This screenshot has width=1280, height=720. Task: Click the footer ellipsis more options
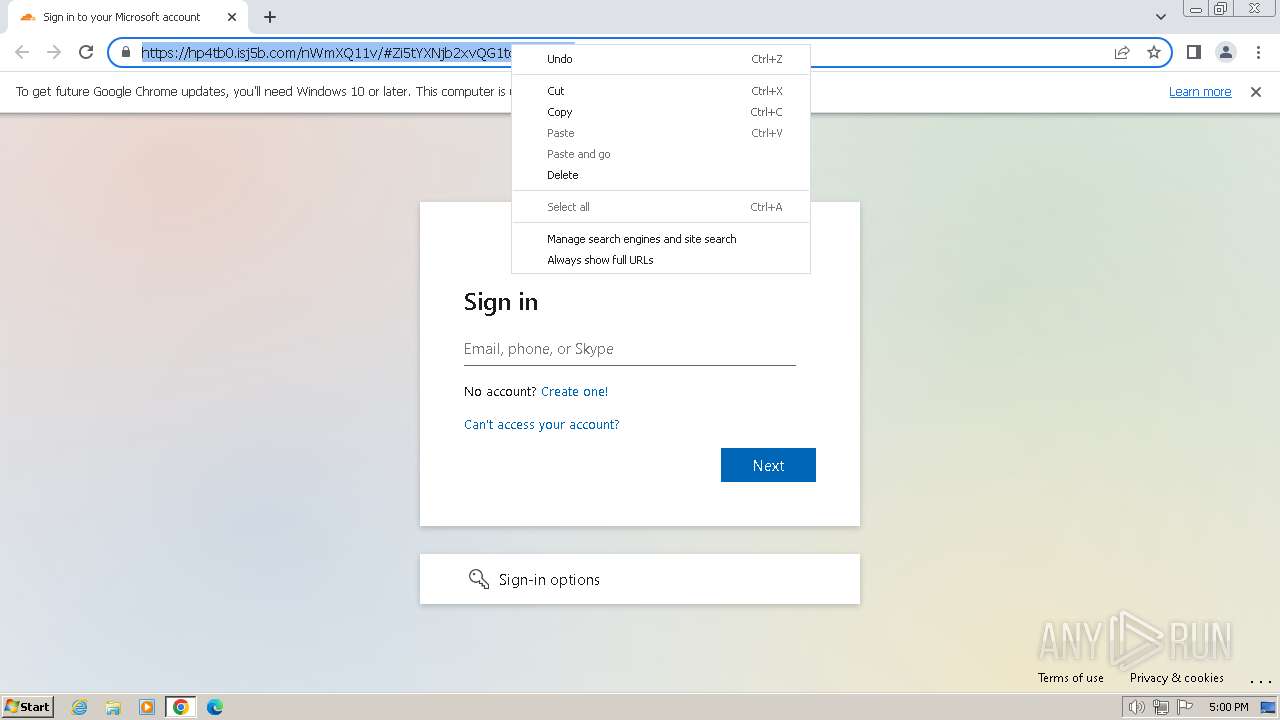tap(1260, 680)
